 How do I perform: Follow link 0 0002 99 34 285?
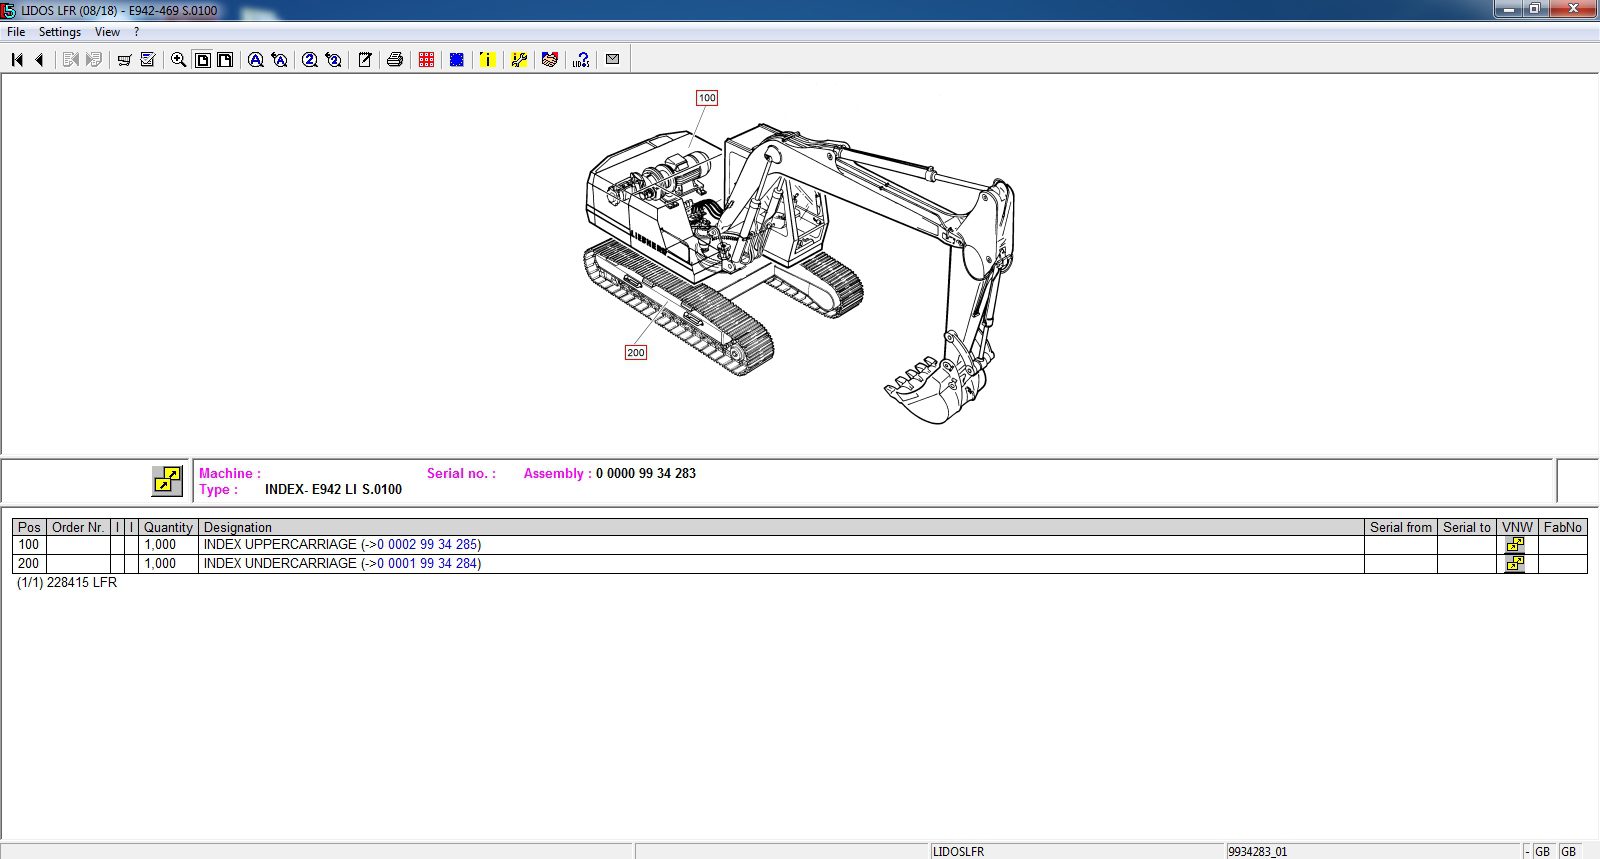[427, 545]
